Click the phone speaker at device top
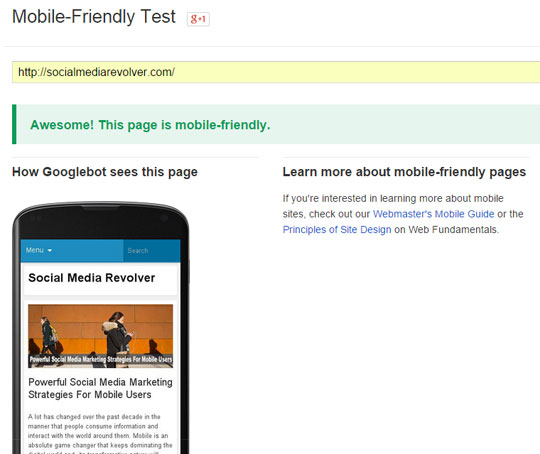This screenshot has height=454, width=540. click(100, 207)
